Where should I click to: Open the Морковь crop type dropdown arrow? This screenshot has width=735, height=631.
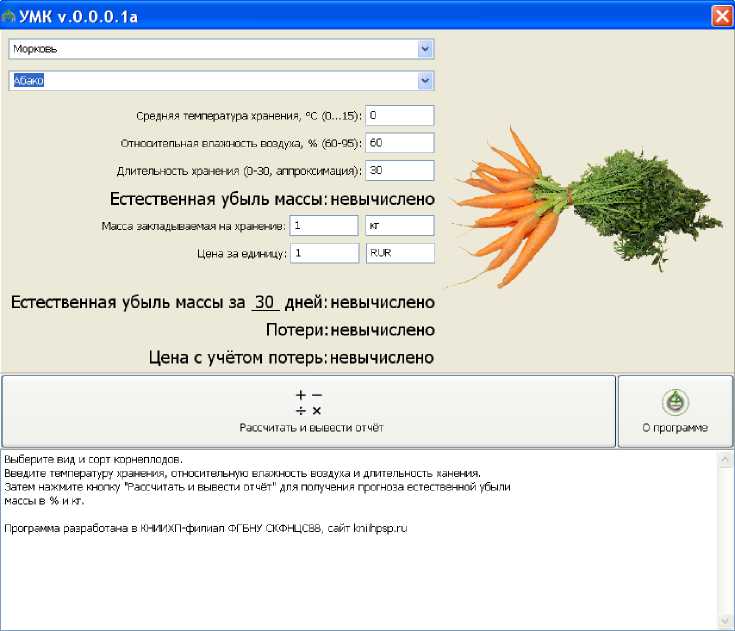(x=425, y=49)
